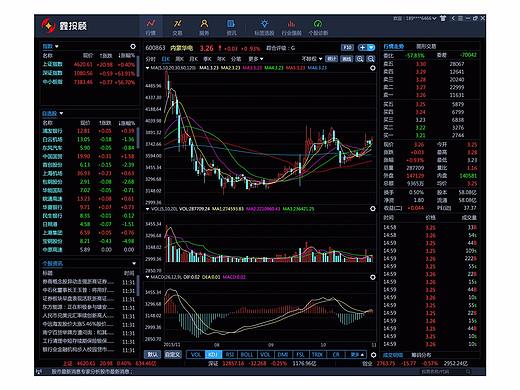Expand the 自选股 watchlist dropdown arrow
This screenshot has height=390, width=520.
61,114
